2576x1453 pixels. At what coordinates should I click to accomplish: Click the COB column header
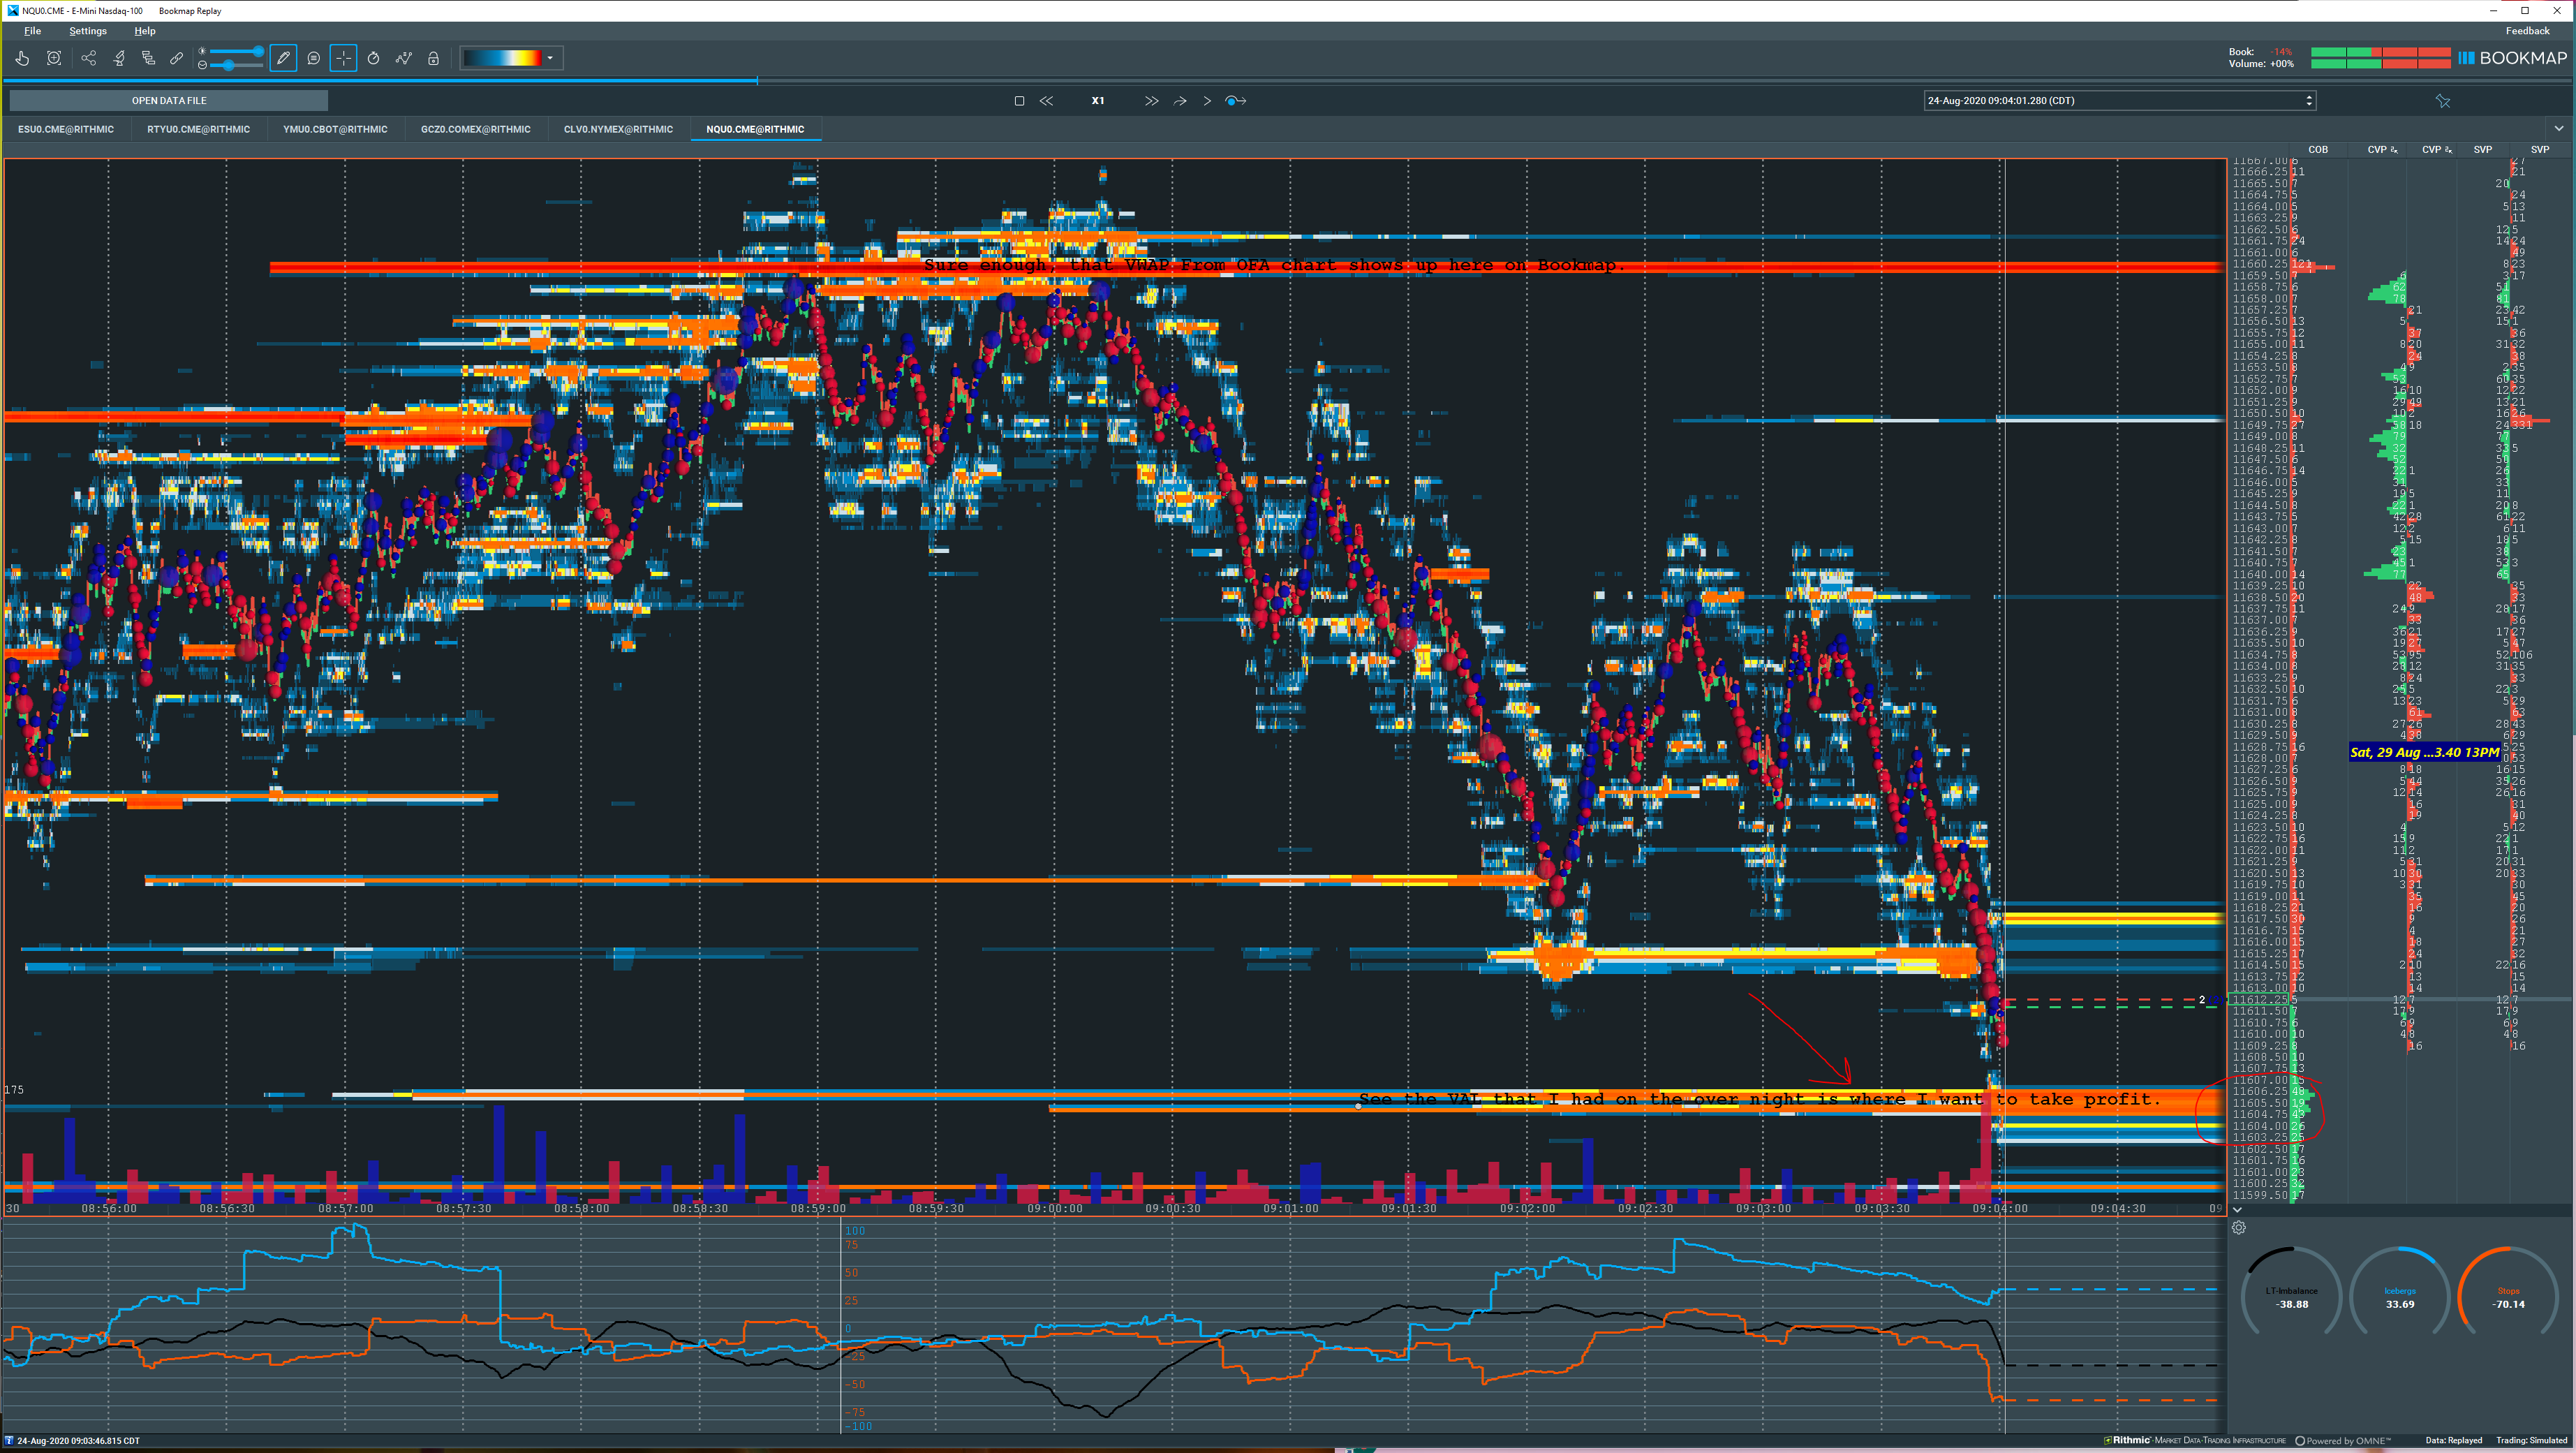point(2318,150)
